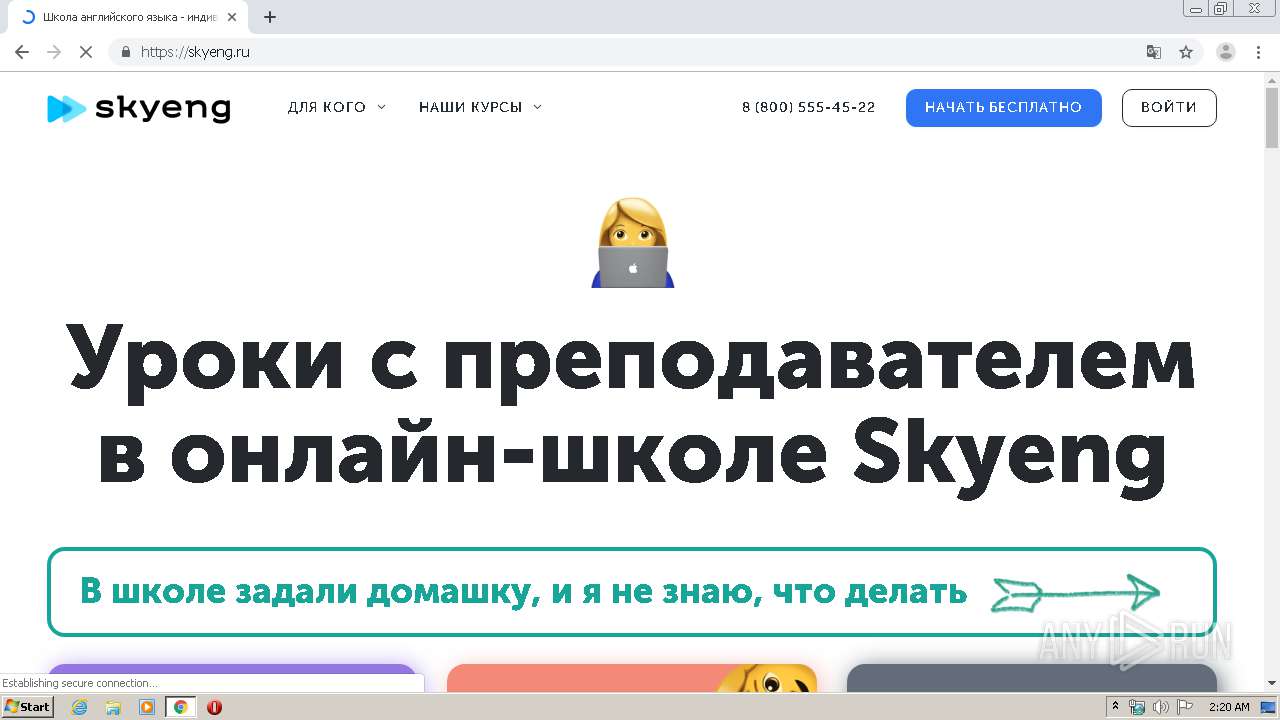
Task: Go back with the browser back arrow
Action: (x=22, y=52)
